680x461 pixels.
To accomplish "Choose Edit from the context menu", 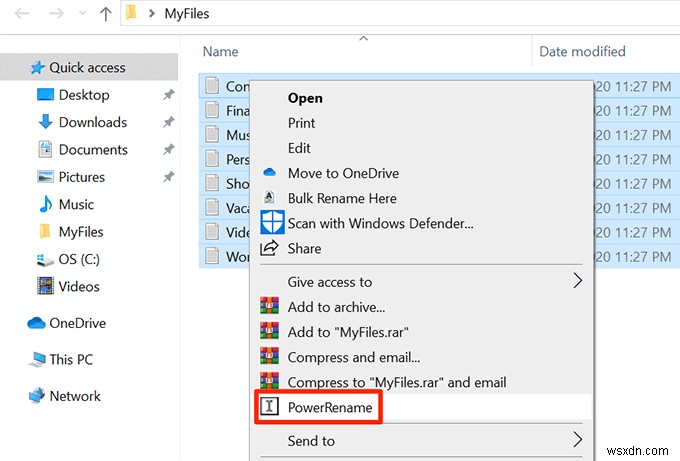I will point(299,148).
